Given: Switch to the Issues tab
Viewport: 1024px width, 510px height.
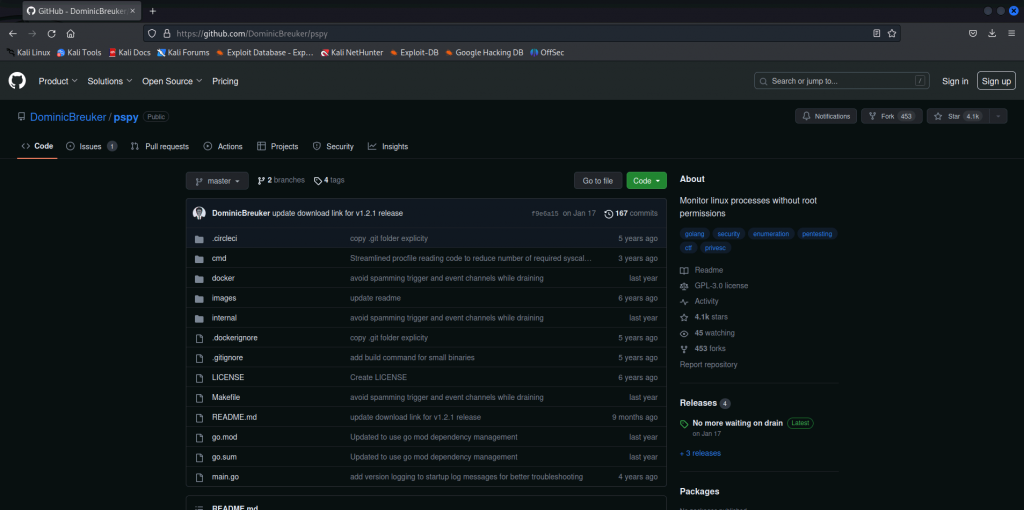Looking at the screenshot, I should [x=91, y=146].
